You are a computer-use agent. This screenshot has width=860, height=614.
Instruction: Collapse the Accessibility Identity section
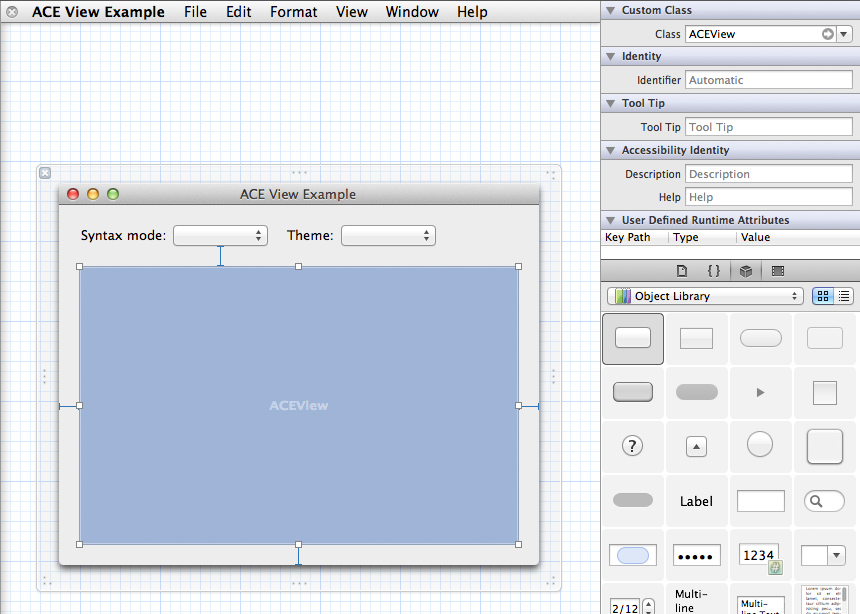pos(610,150)
